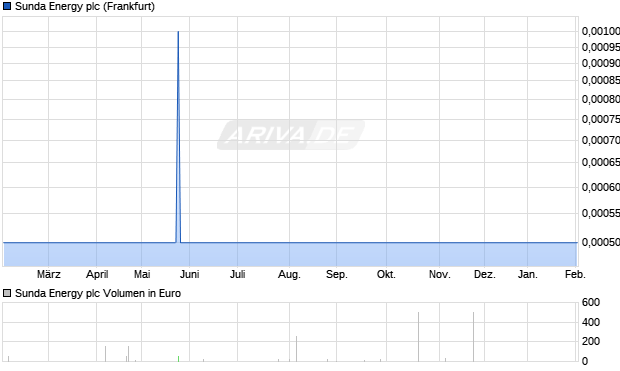
Task: Click the blue Sunda Energy legend square
Action: coord(7,6)
